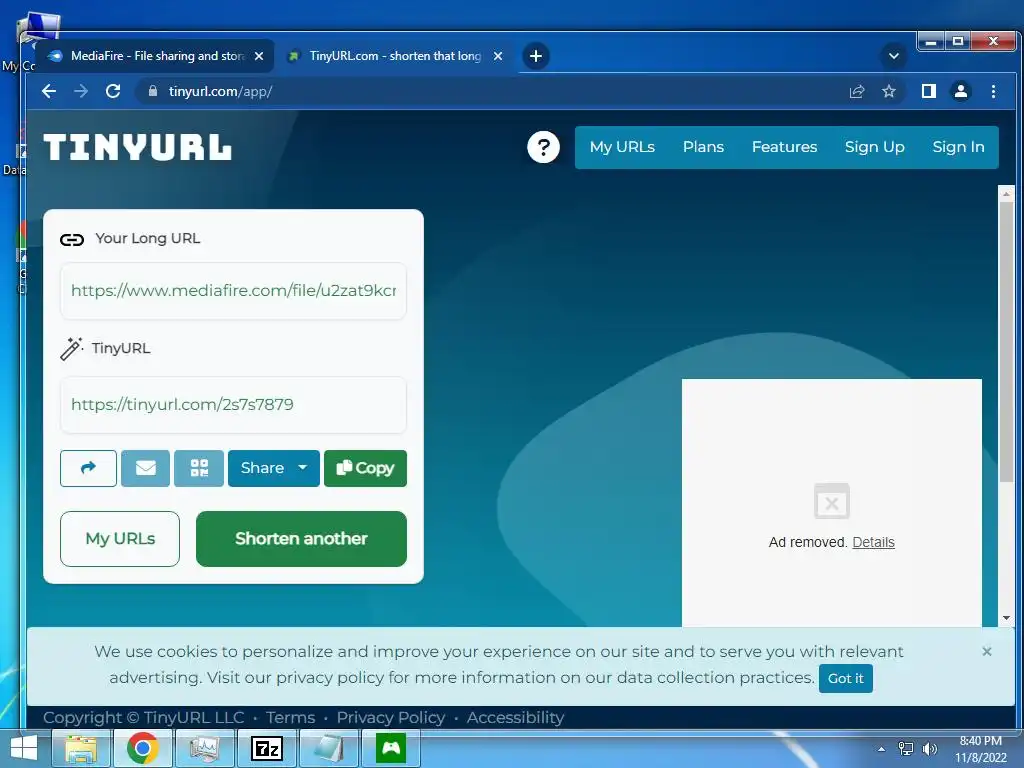The image size is (1024, 768).
Task: Open the Windows Start menu
Action: [x=24, y=748]
